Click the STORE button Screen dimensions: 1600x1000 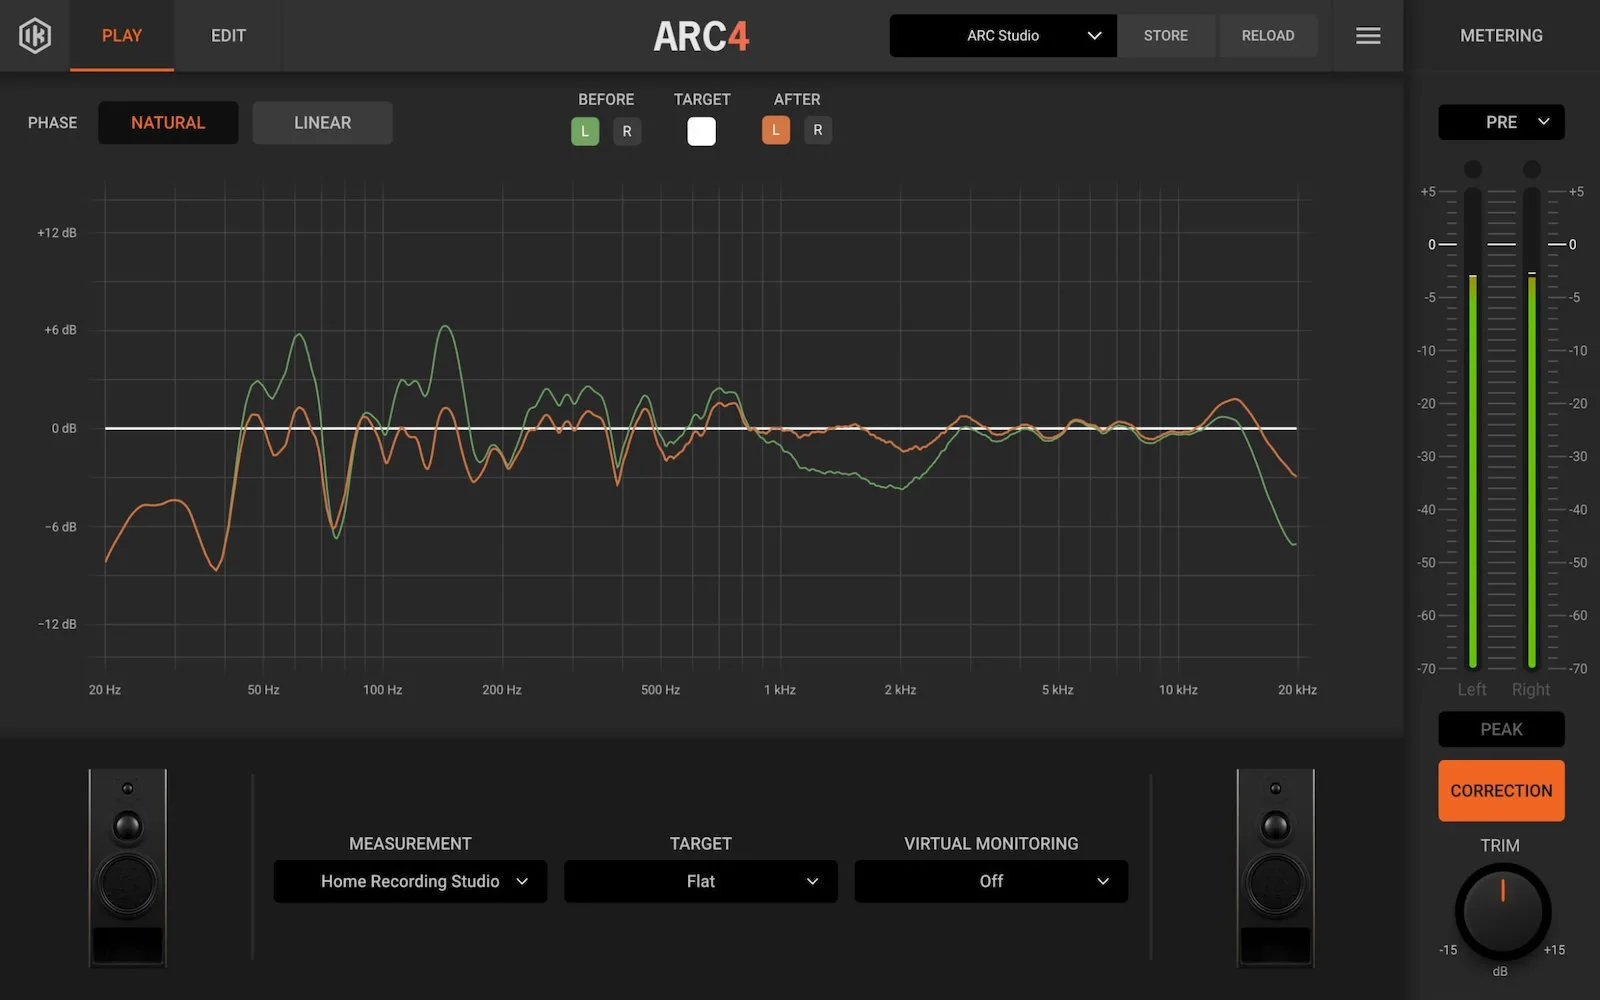1166,36
